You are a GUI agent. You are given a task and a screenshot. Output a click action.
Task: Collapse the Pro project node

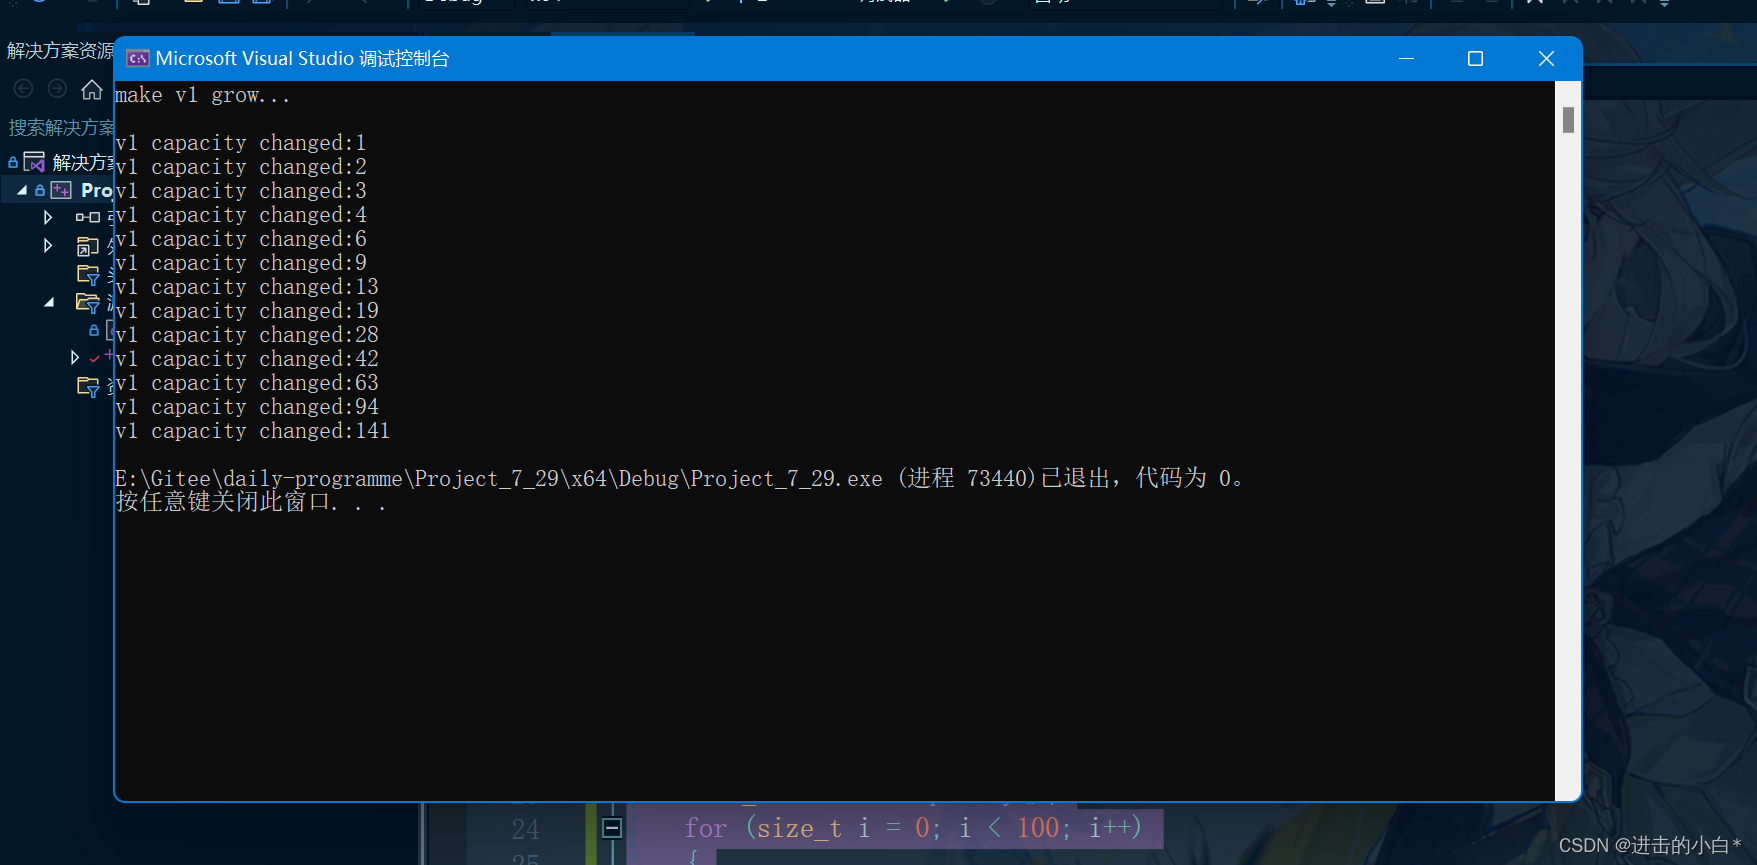coord(22,190)
